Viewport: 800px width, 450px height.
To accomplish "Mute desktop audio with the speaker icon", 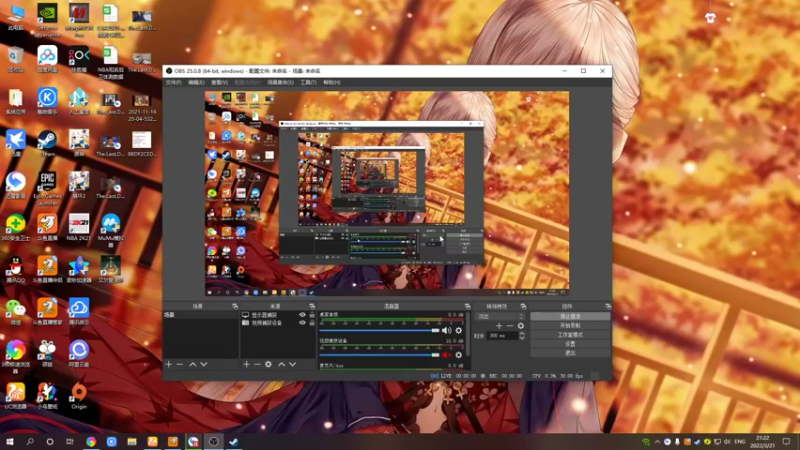I will (x=447, y=331).
